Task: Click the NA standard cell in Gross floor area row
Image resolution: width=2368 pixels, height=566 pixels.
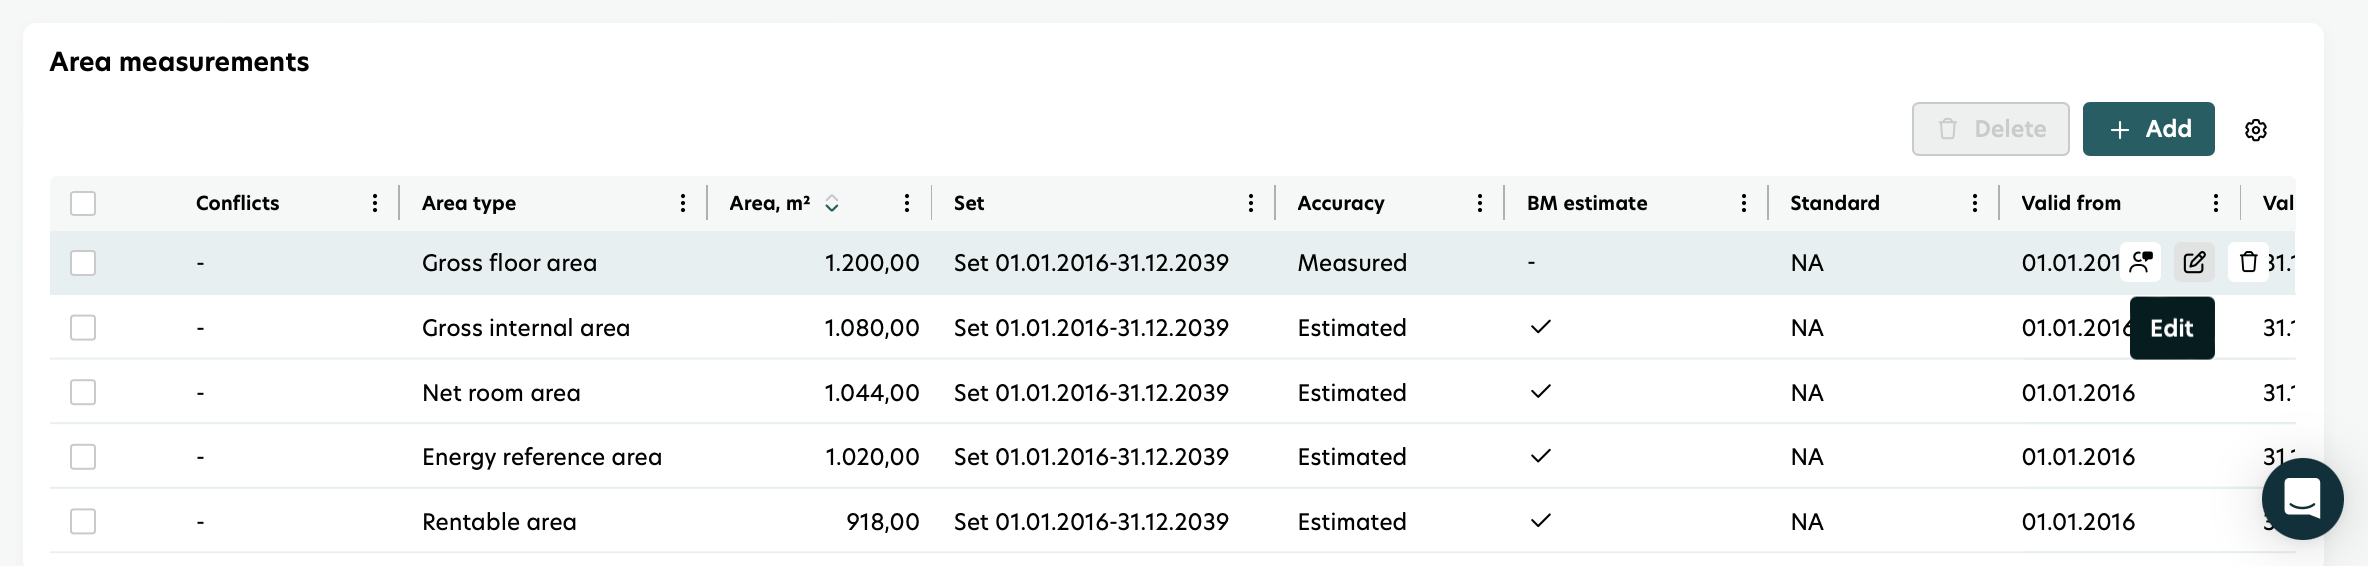Action: [1807, 263]
